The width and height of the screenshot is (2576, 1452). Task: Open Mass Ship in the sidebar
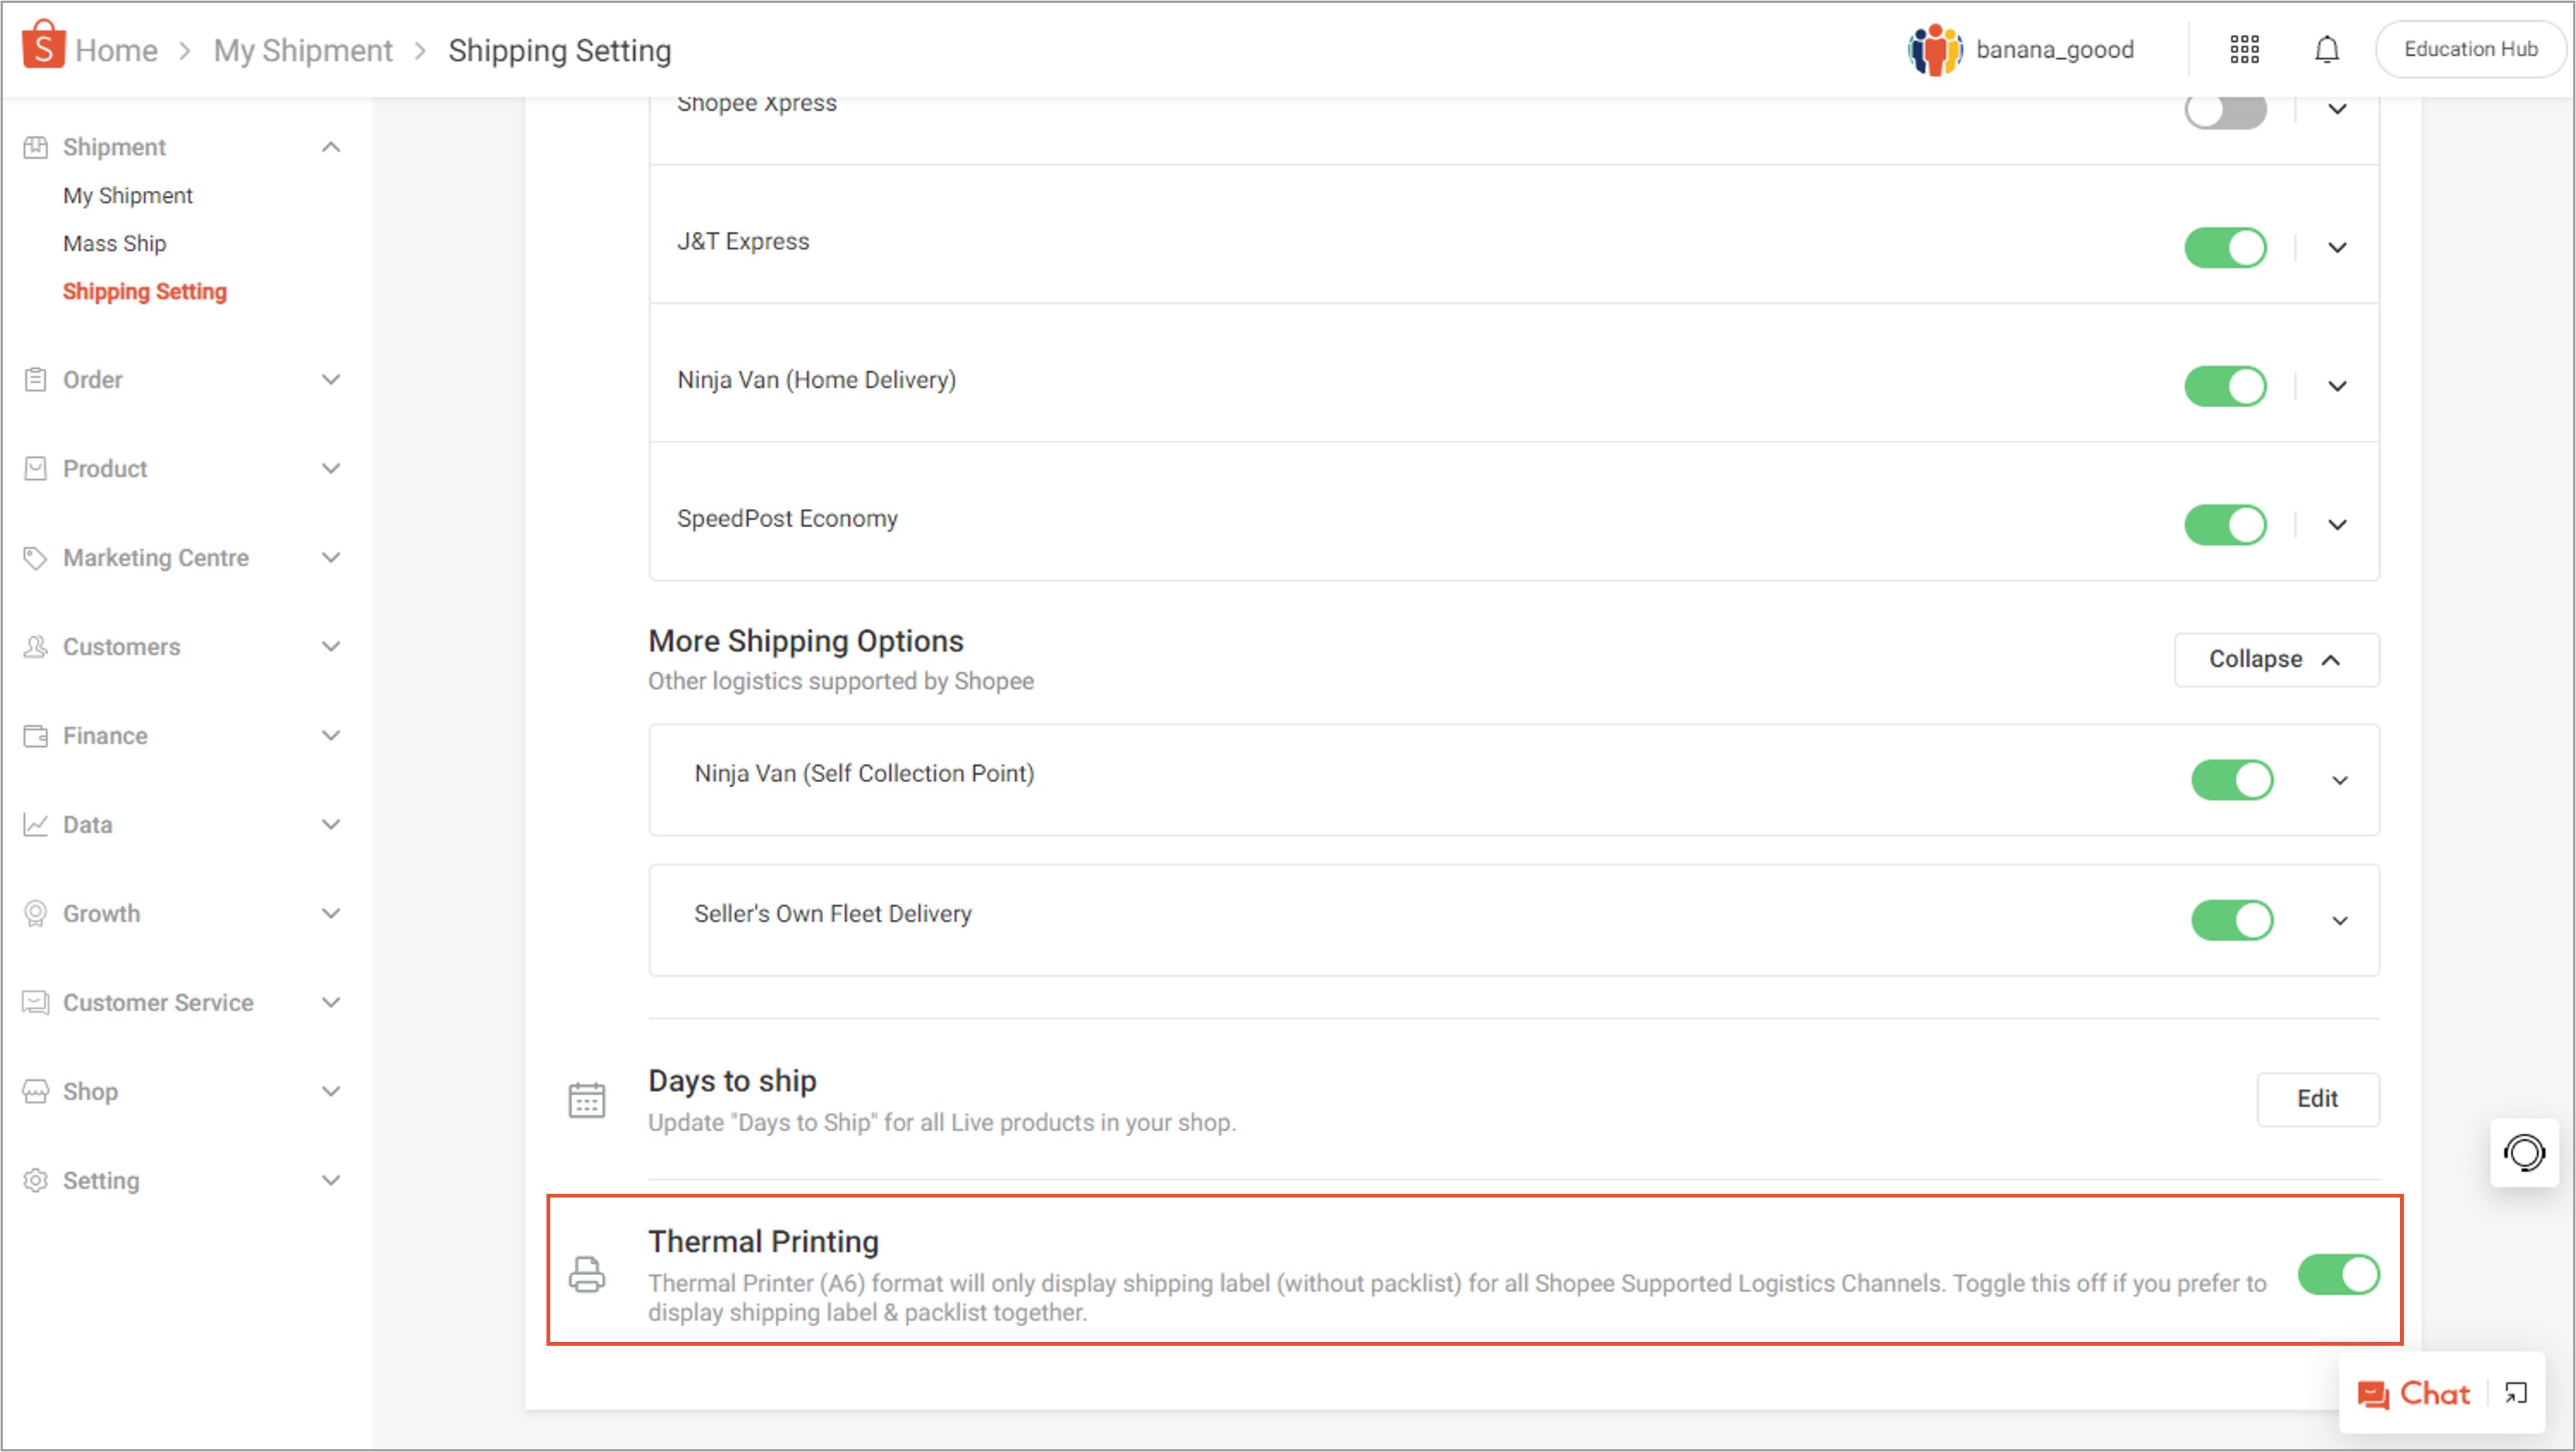coord(114,243)
